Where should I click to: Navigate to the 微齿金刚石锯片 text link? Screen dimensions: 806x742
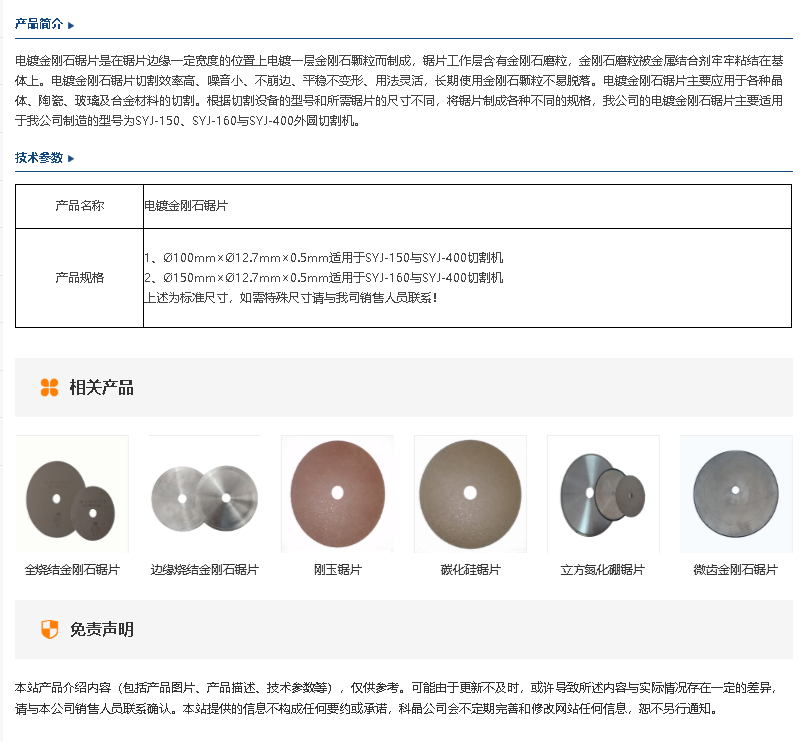click(x=735, y=570)
